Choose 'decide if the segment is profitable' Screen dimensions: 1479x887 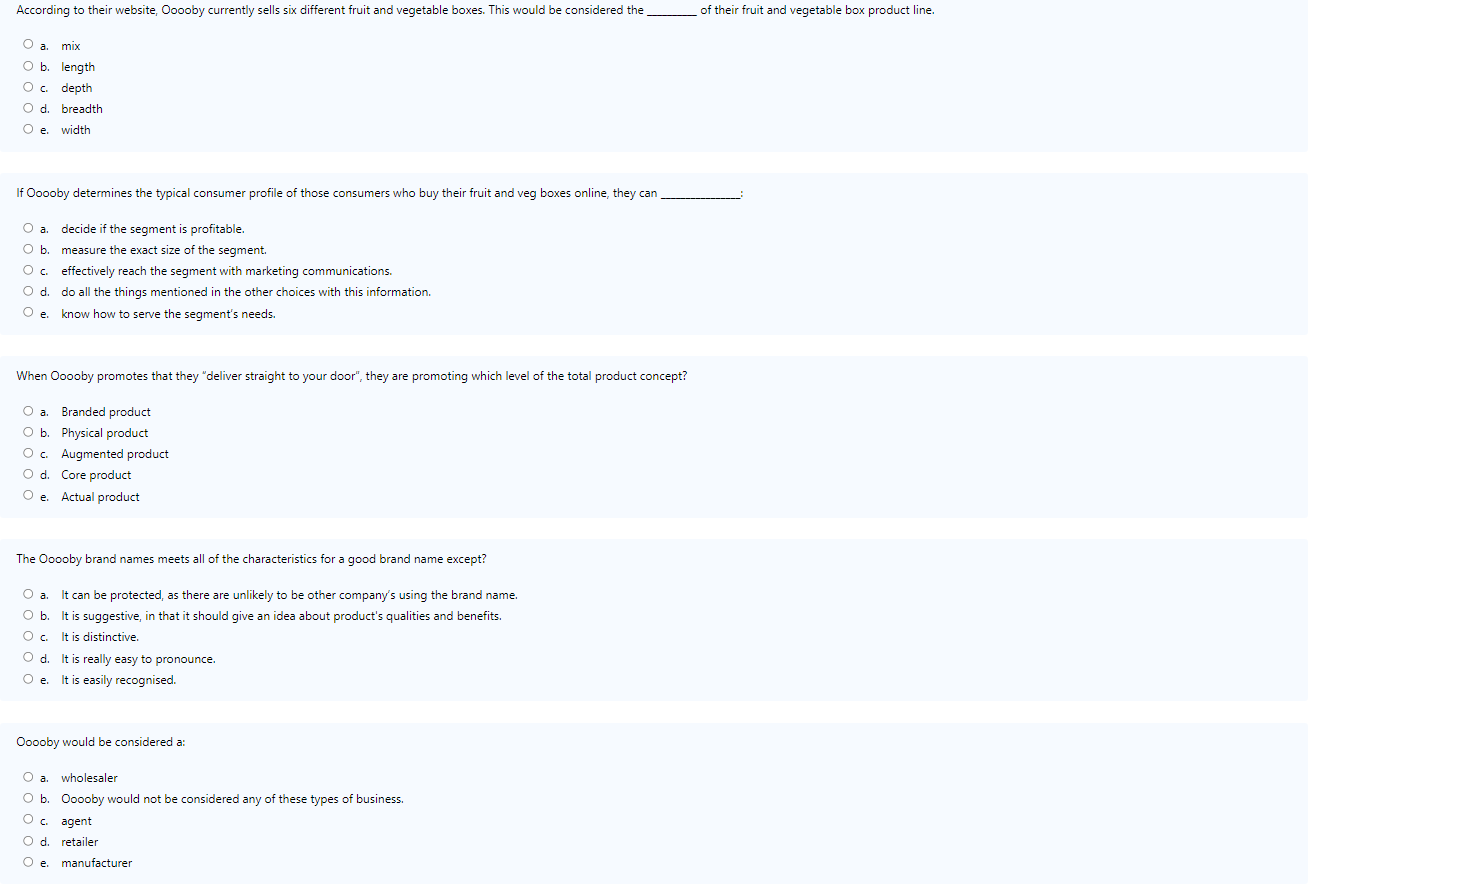28,227
